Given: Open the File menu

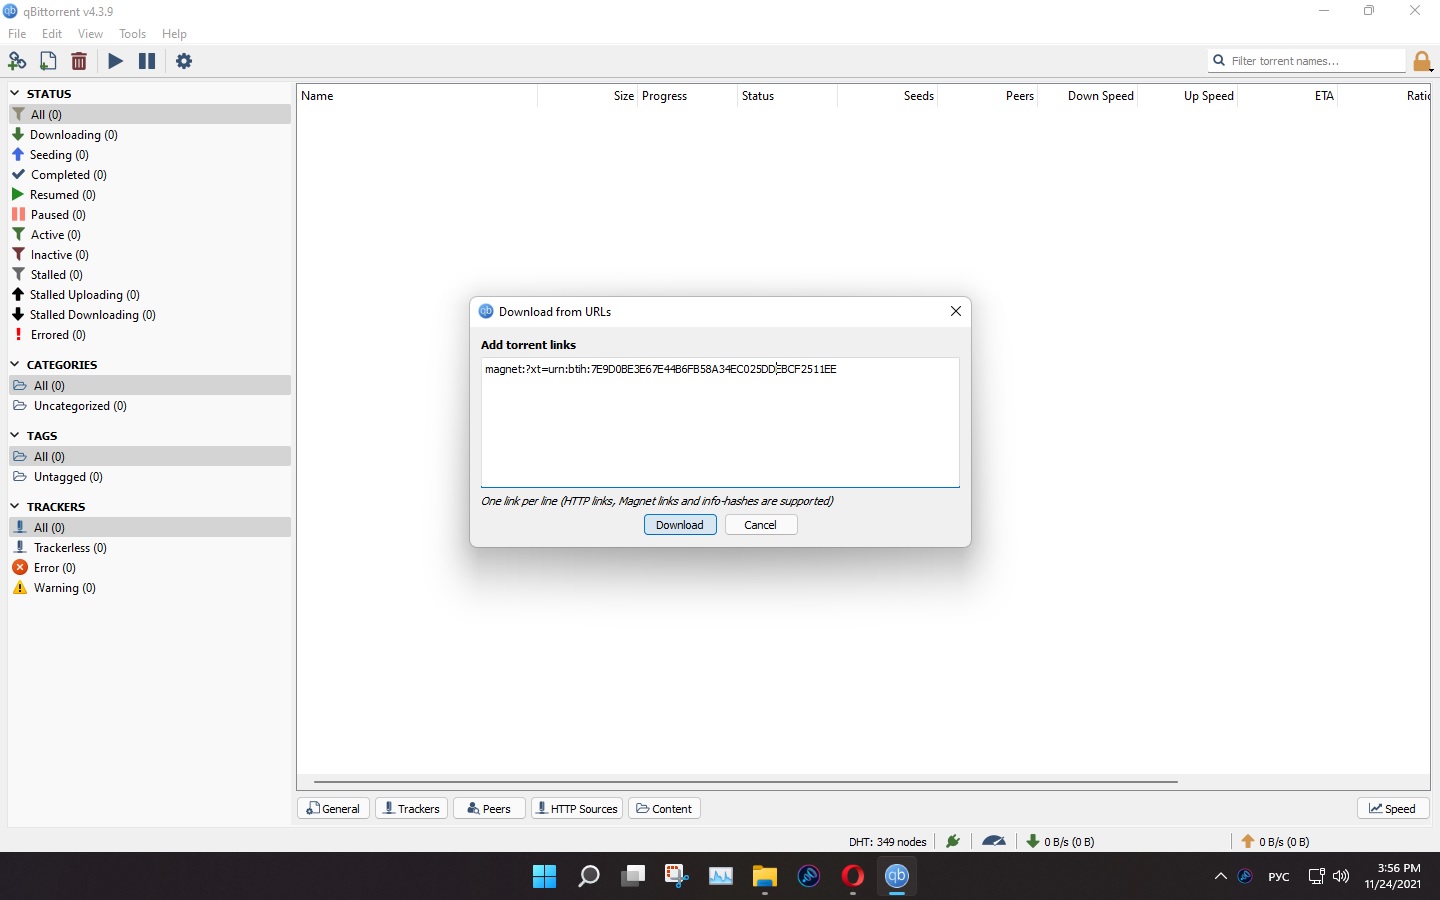Looking at the screenshot, I should [17, 33].
